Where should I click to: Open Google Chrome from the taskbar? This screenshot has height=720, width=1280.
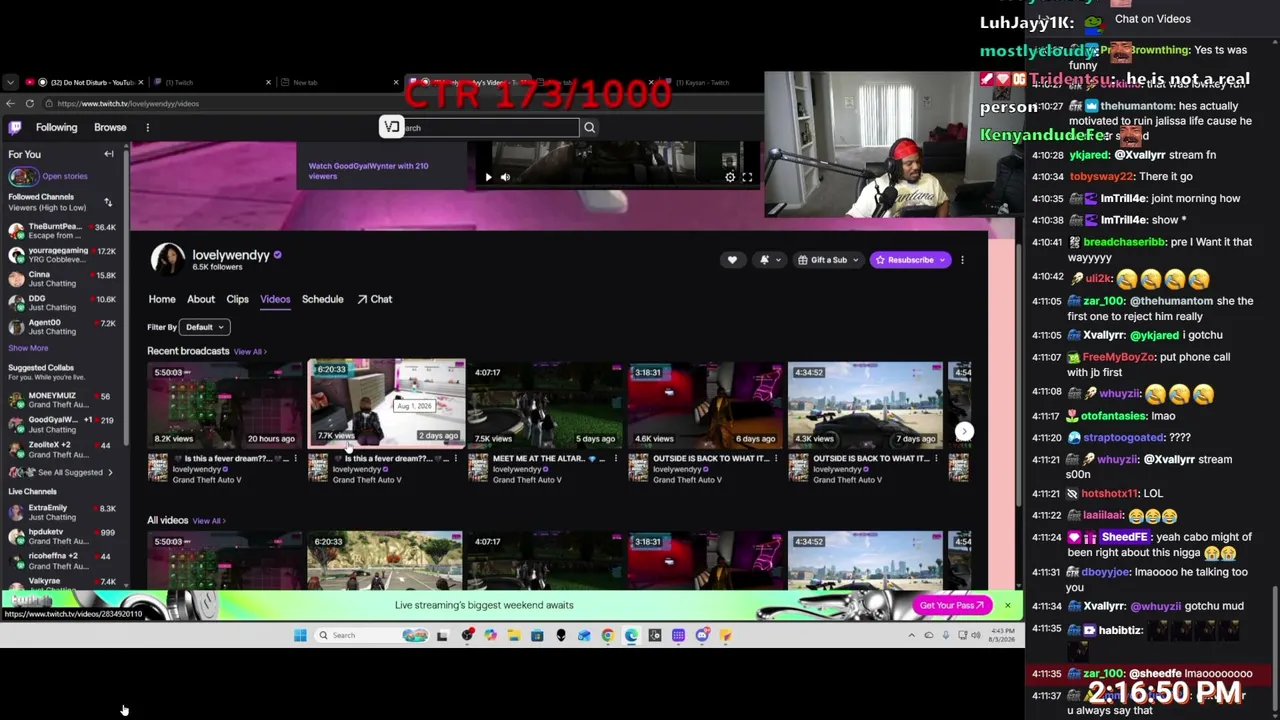coord(607,635)
